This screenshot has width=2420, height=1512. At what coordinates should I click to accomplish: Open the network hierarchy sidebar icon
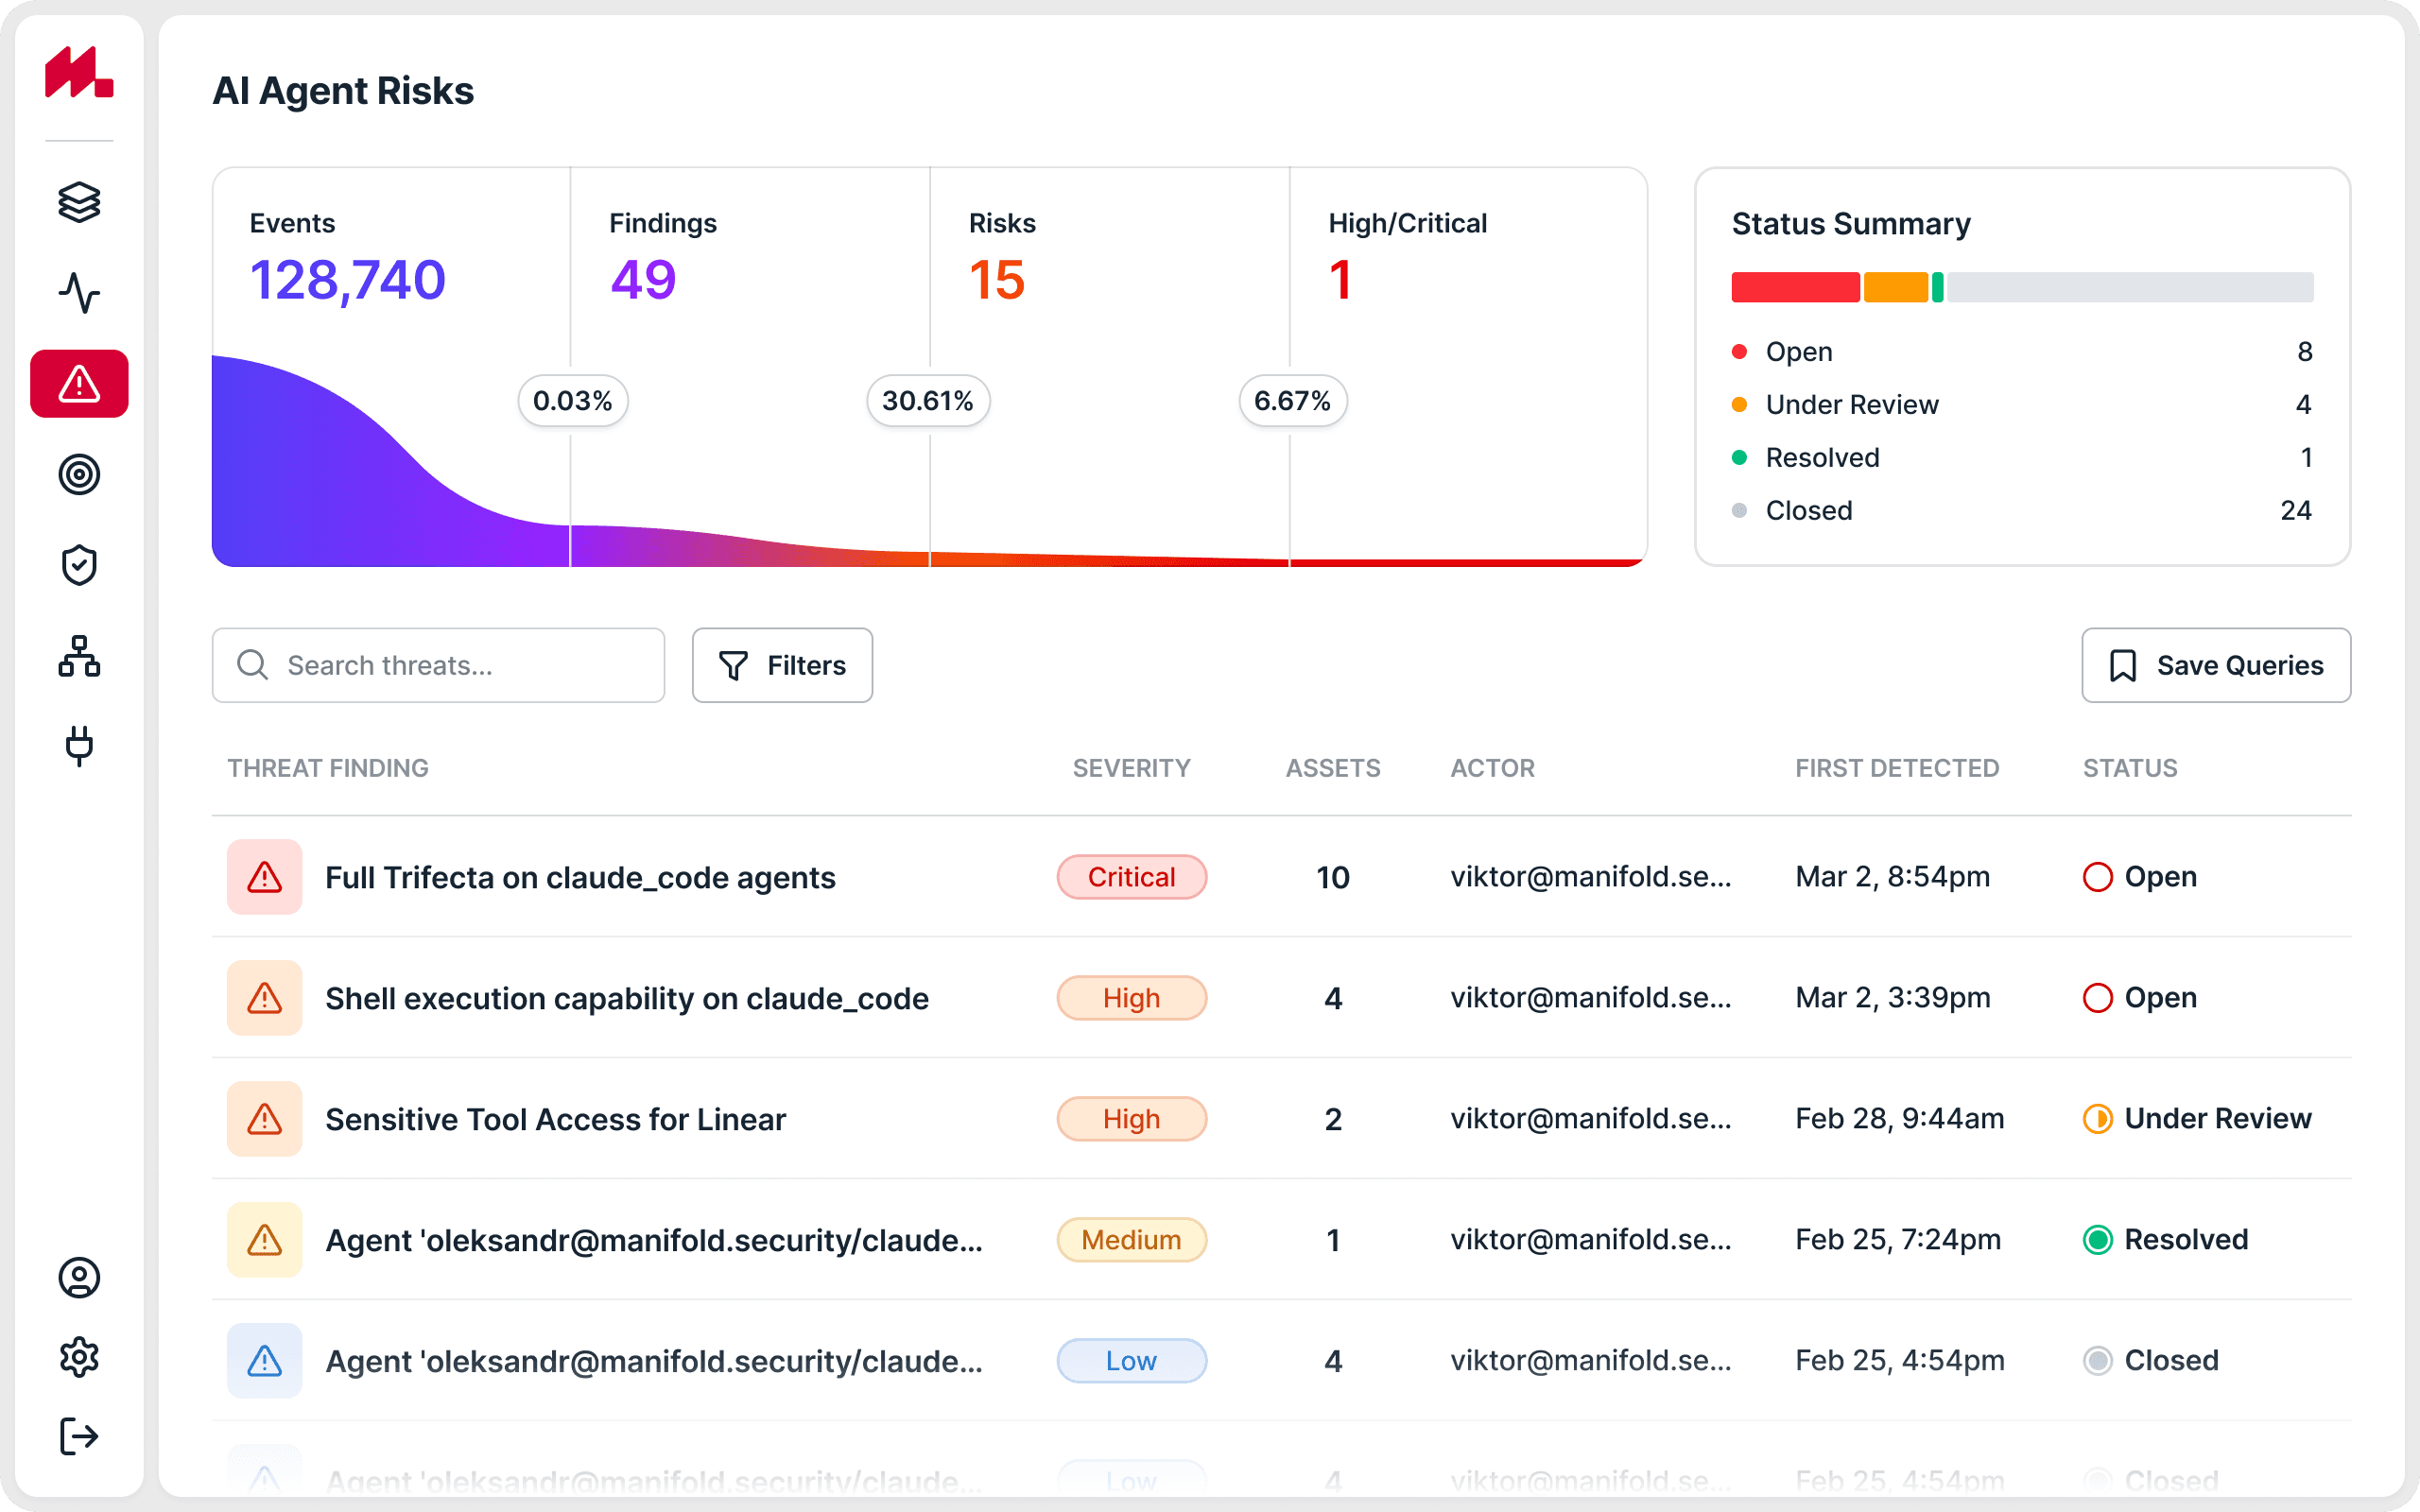(79, 656)
